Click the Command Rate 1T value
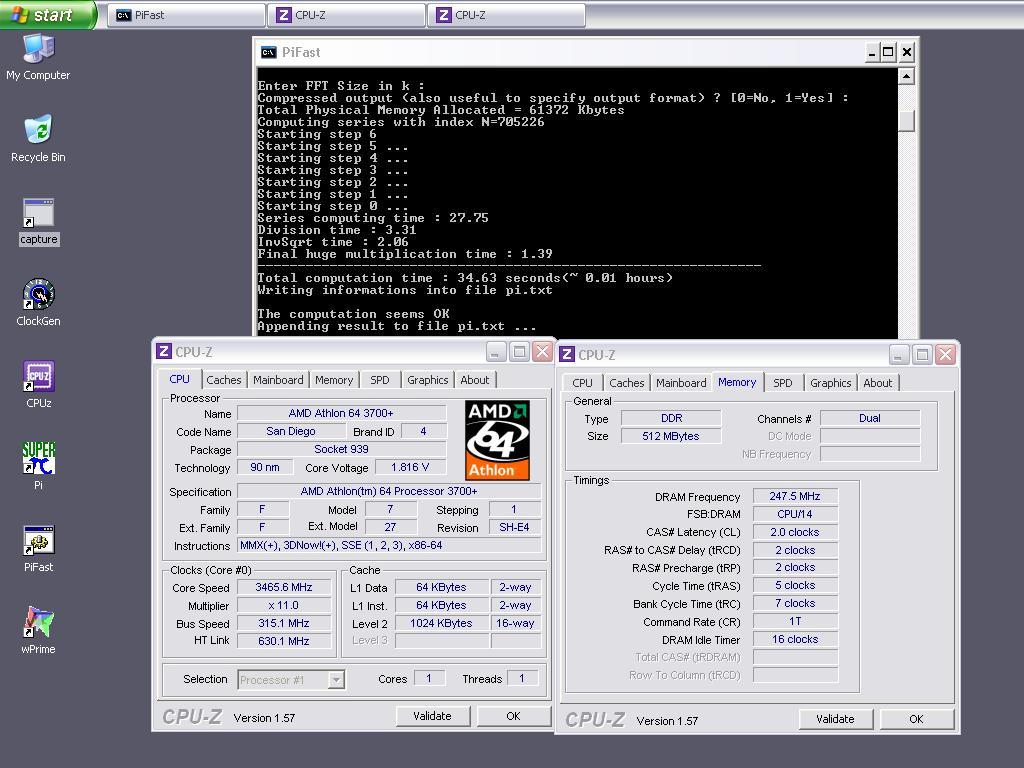Image resolution: width=1024 pixels, height=768 pixels. click(795, 622)
